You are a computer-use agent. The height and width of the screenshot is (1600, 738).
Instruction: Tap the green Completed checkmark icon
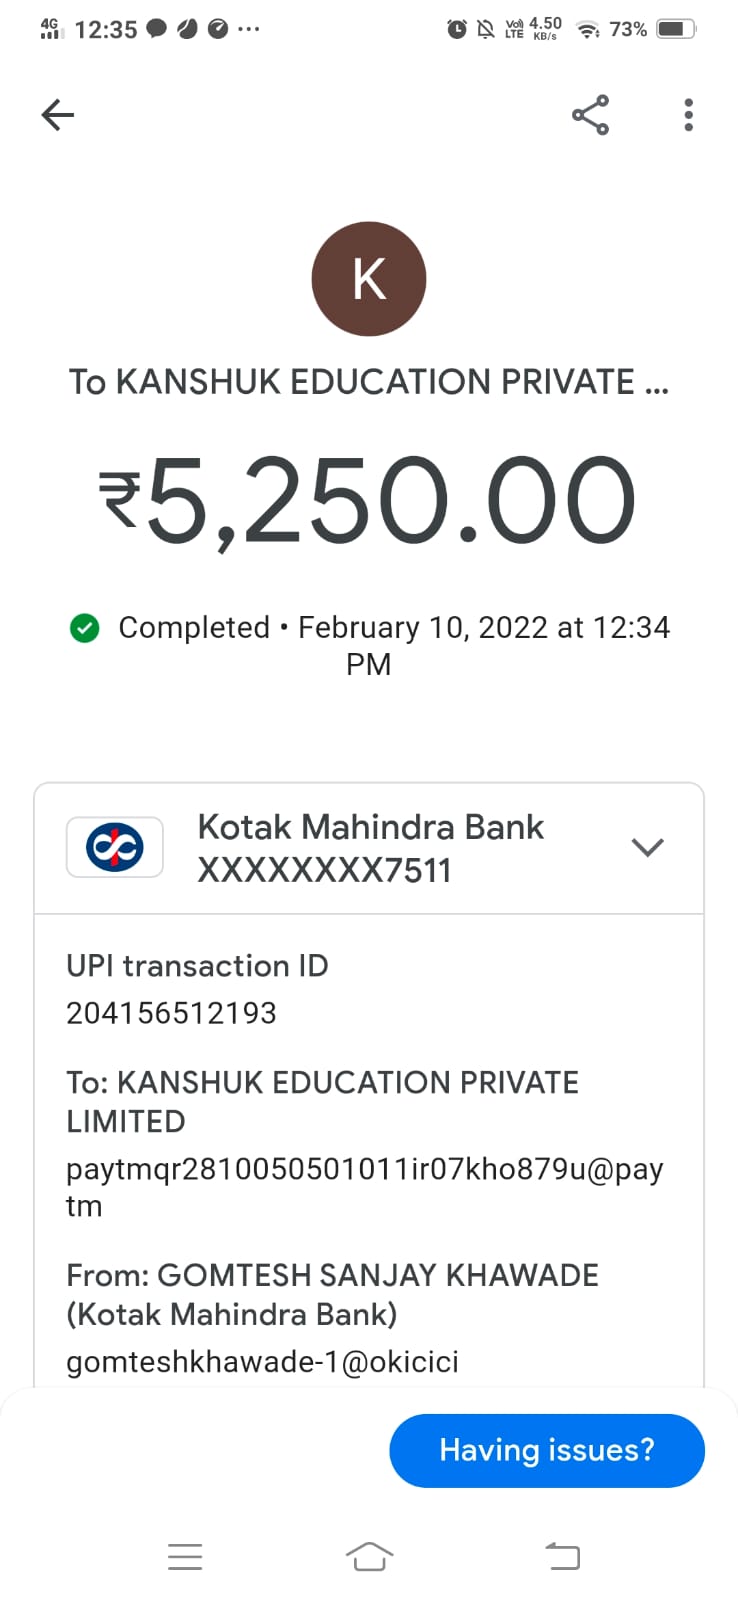(85, 628)
